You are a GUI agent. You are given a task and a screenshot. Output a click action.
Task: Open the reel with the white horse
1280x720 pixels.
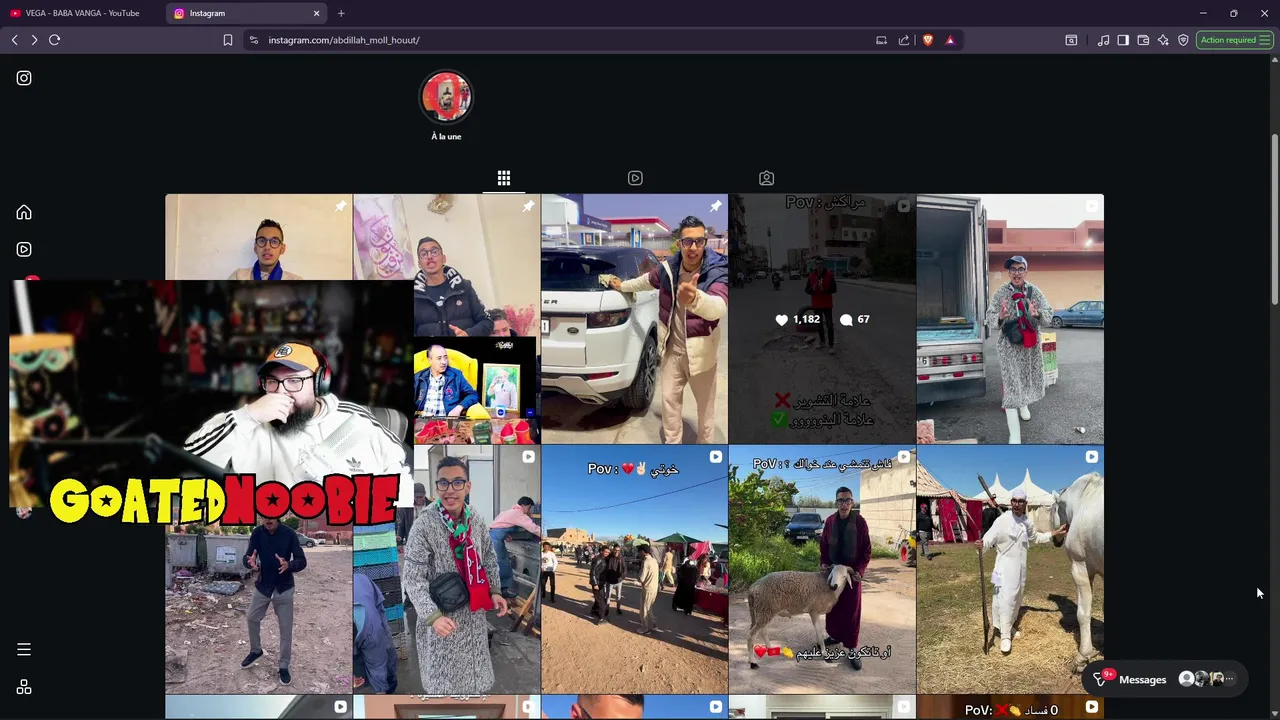pos(1010,569)
